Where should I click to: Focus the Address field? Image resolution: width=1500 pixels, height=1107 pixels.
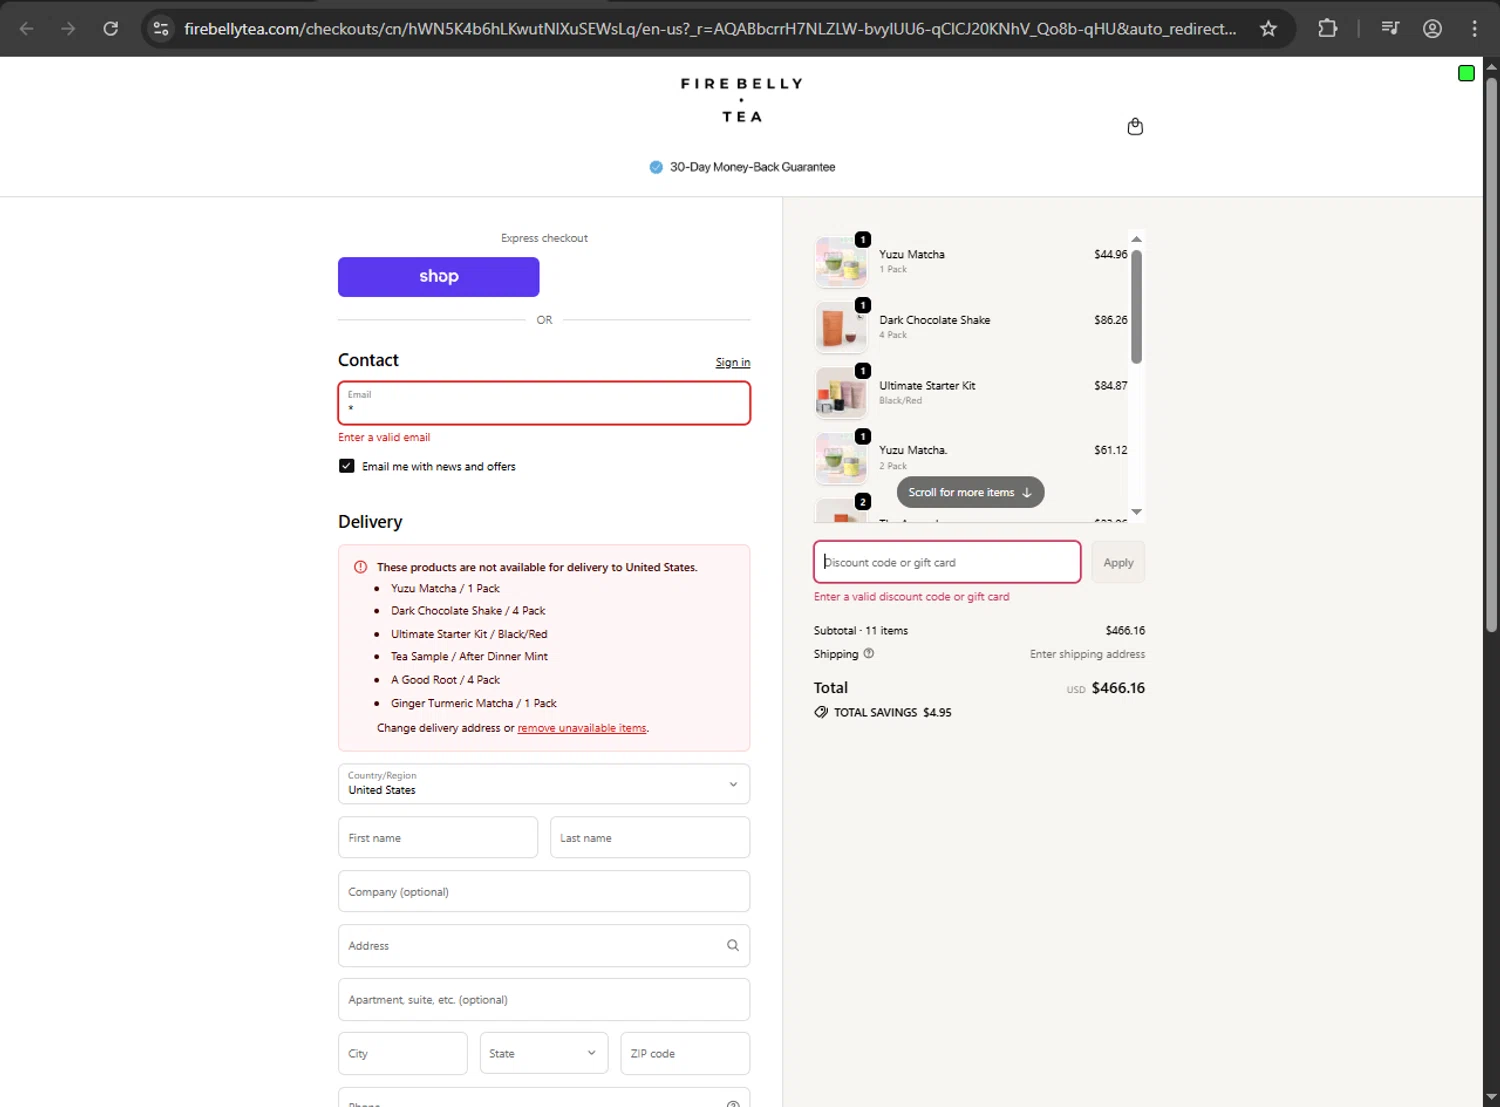544,946
